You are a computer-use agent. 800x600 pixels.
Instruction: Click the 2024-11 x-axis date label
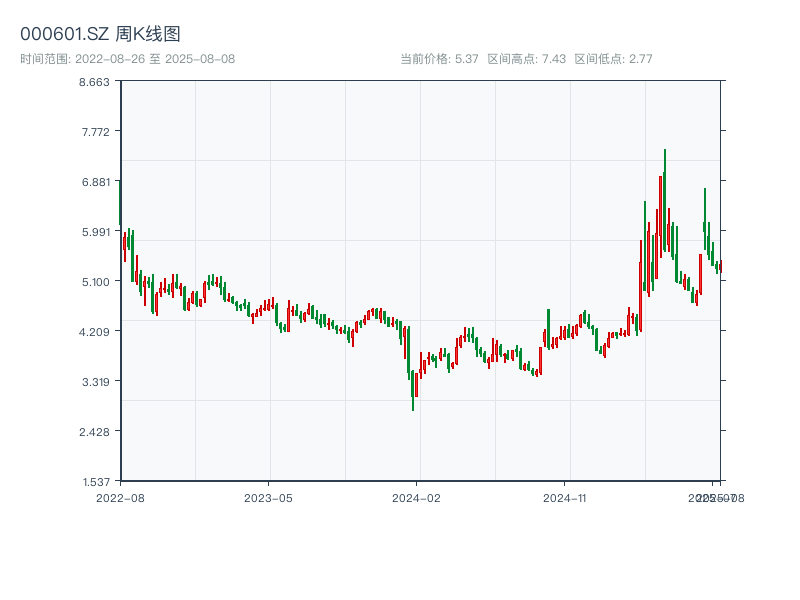tap(565, 497)
